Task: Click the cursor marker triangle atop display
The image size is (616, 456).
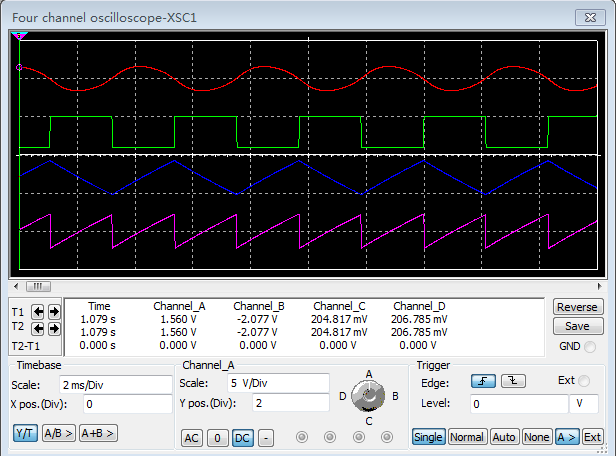Action: (x=19, y=36)
